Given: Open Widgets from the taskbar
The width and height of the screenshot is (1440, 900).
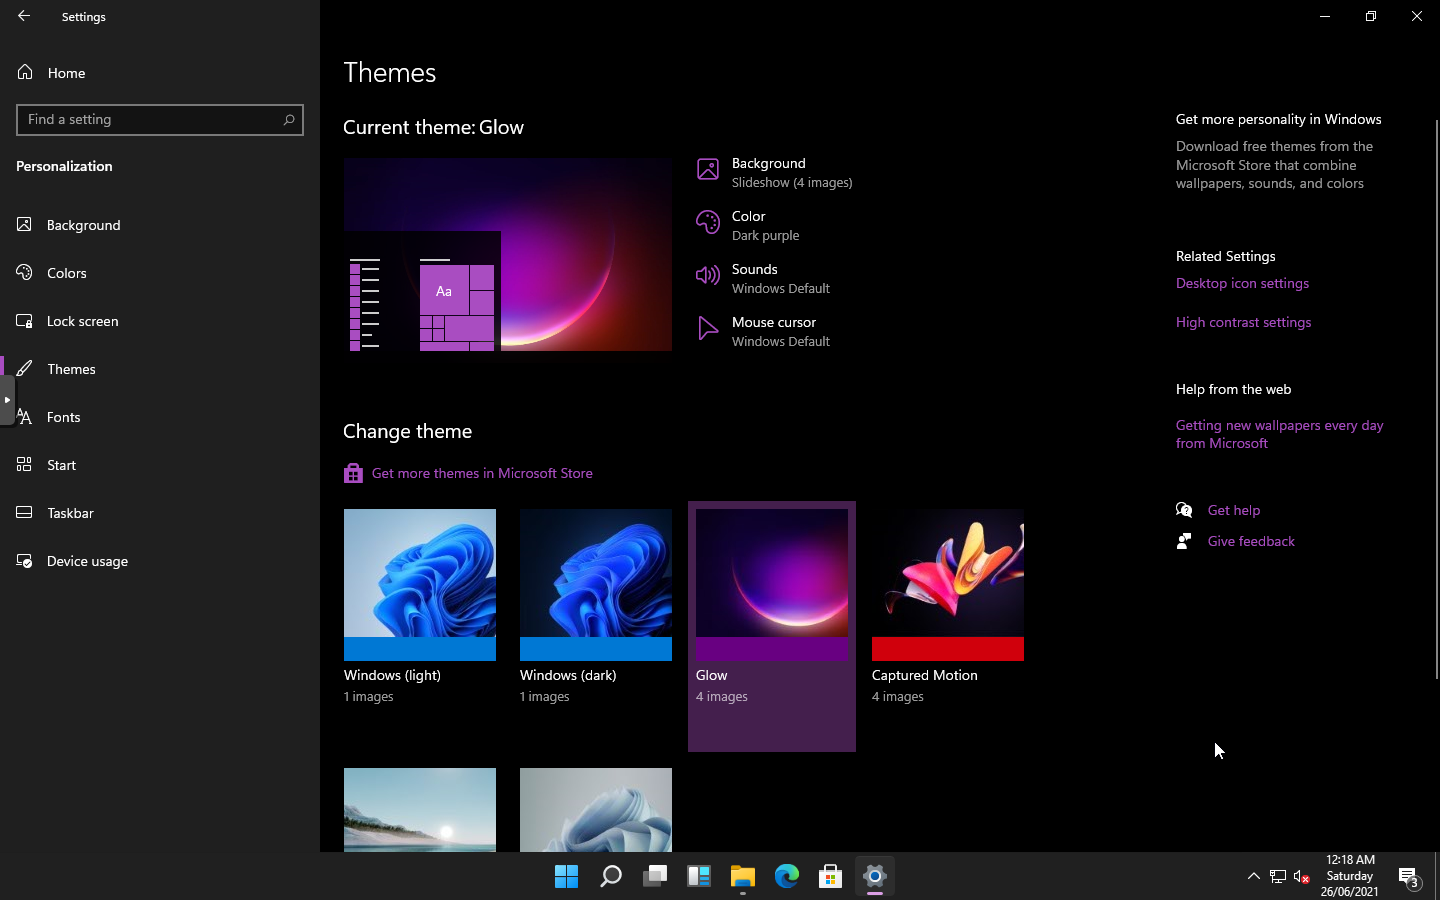Looking at the screenshot, I should (x=698, y=876).
